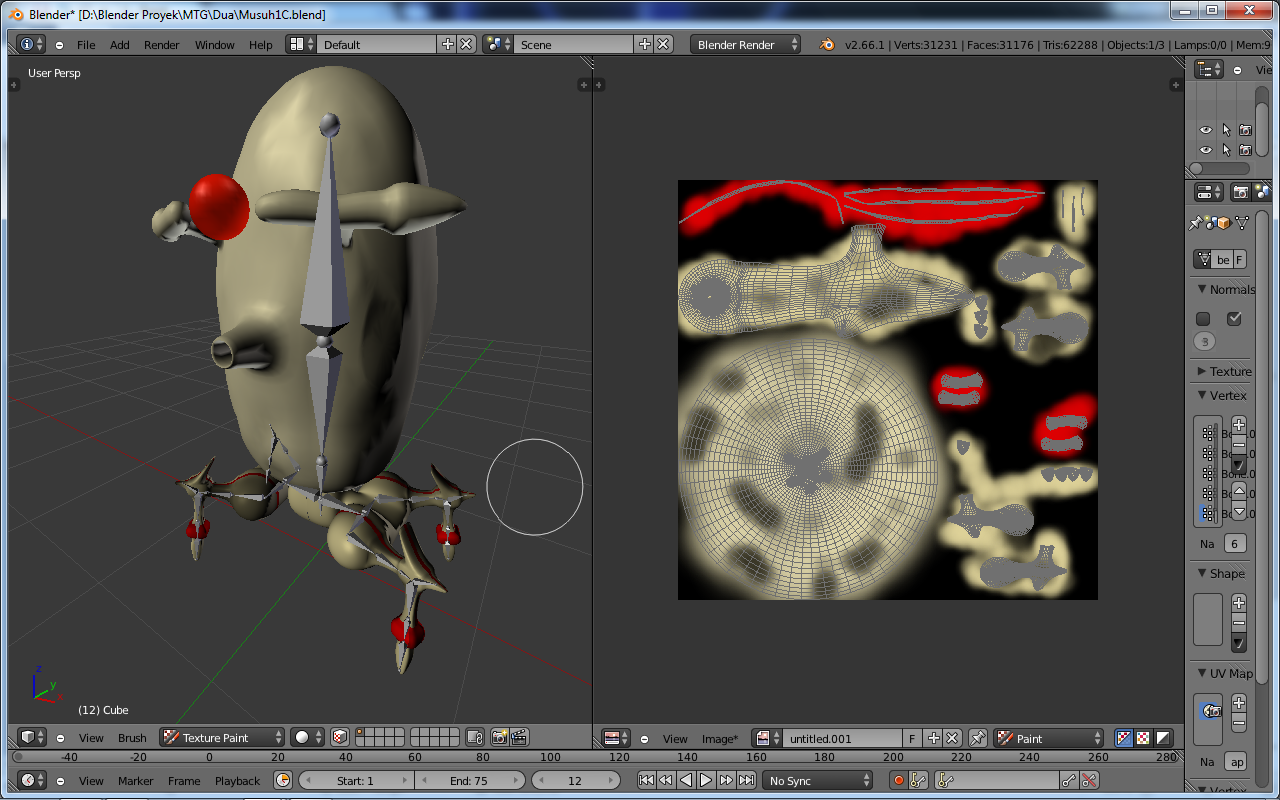This screenshot has width=1280, height=800.
Task: Take a screenshot with the camera-star icon
Action: (500, 737)
